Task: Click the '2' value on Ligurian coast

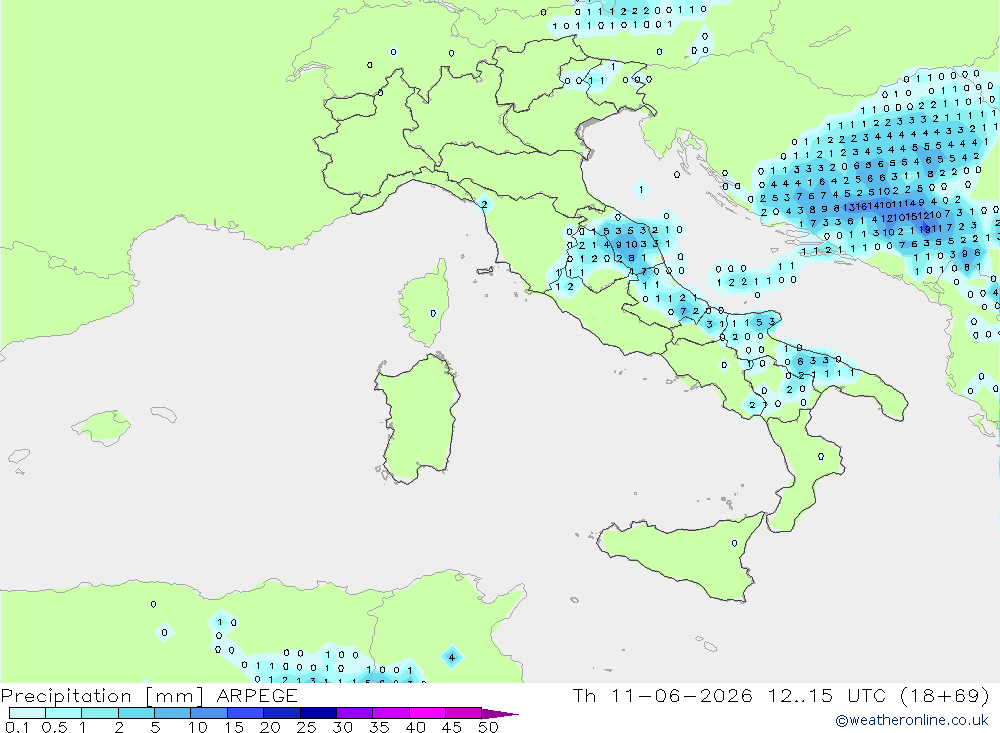Action: [x=484, y=204]
